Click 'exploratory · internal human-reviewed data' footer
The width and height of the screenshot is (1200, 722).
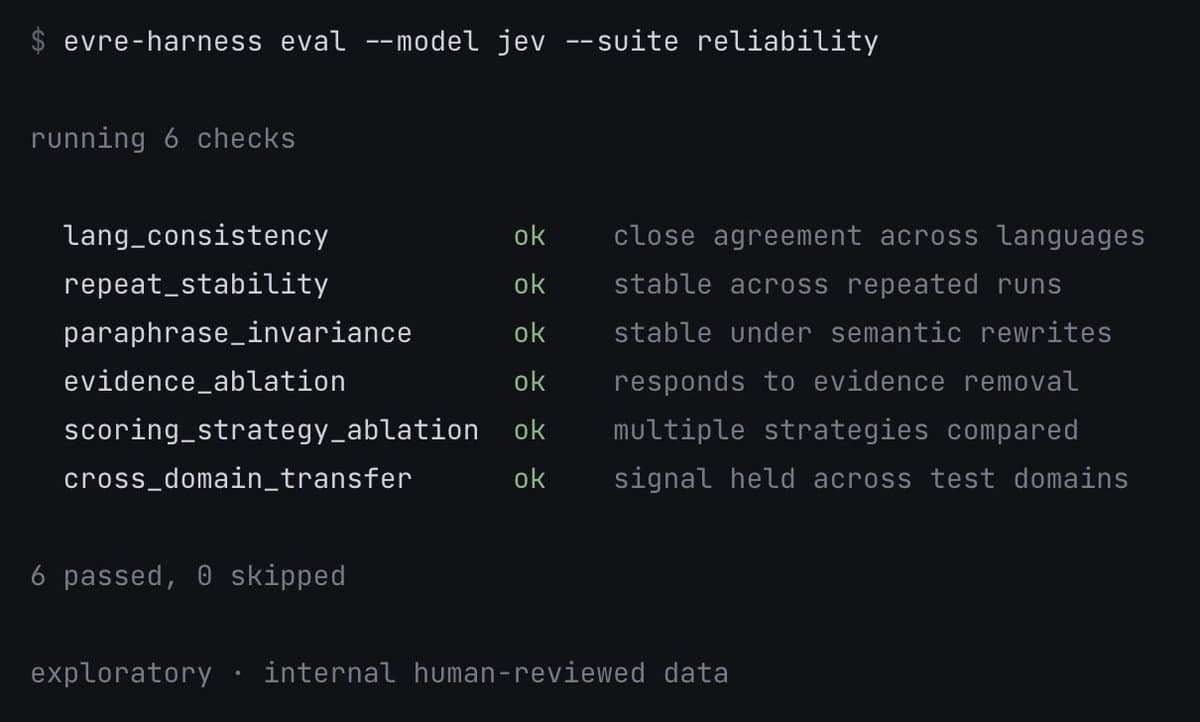tap(379, 673)
